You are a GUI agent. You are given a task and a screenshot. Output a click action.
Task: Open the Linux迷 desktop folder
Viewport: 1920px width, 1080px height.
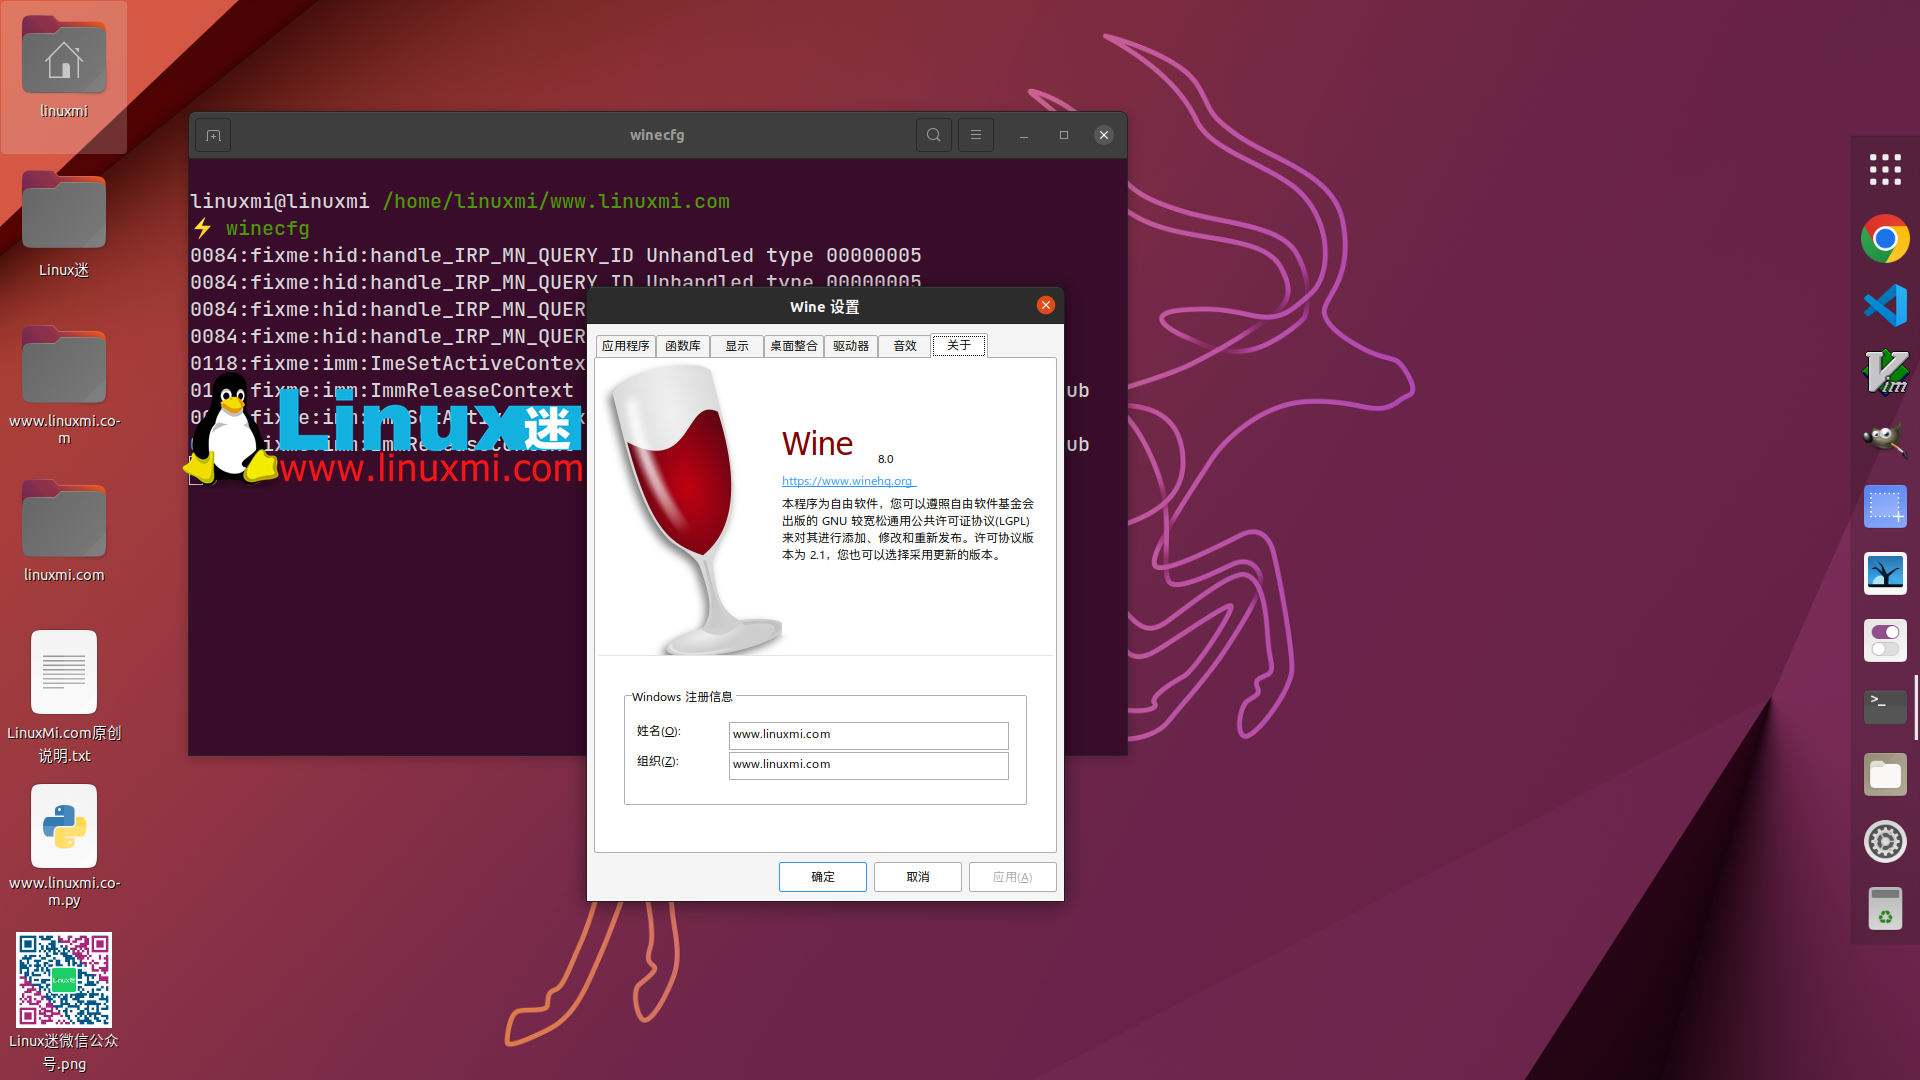pos(64,209)
